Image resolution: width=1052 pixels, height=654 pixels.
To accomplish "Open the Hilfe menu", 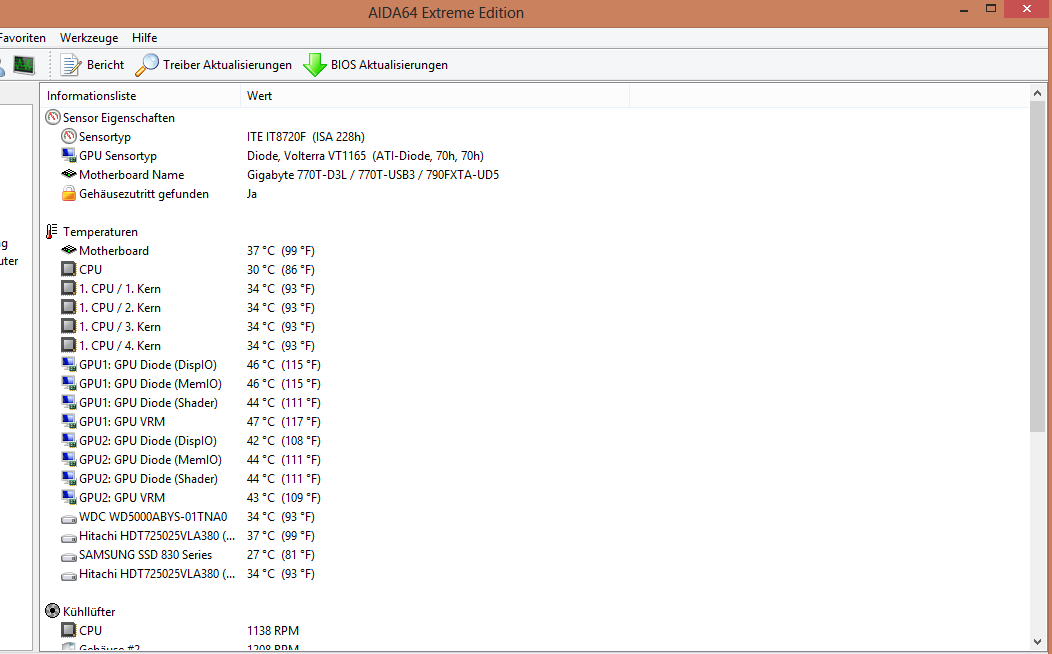I will [144, 38].
